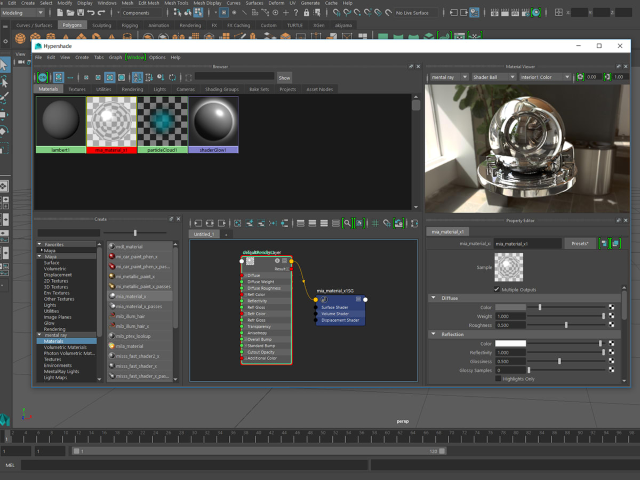This screenshot has width=640, height=480.
Task: Open the Hypershade Window menu
Action: click(135, 57)
